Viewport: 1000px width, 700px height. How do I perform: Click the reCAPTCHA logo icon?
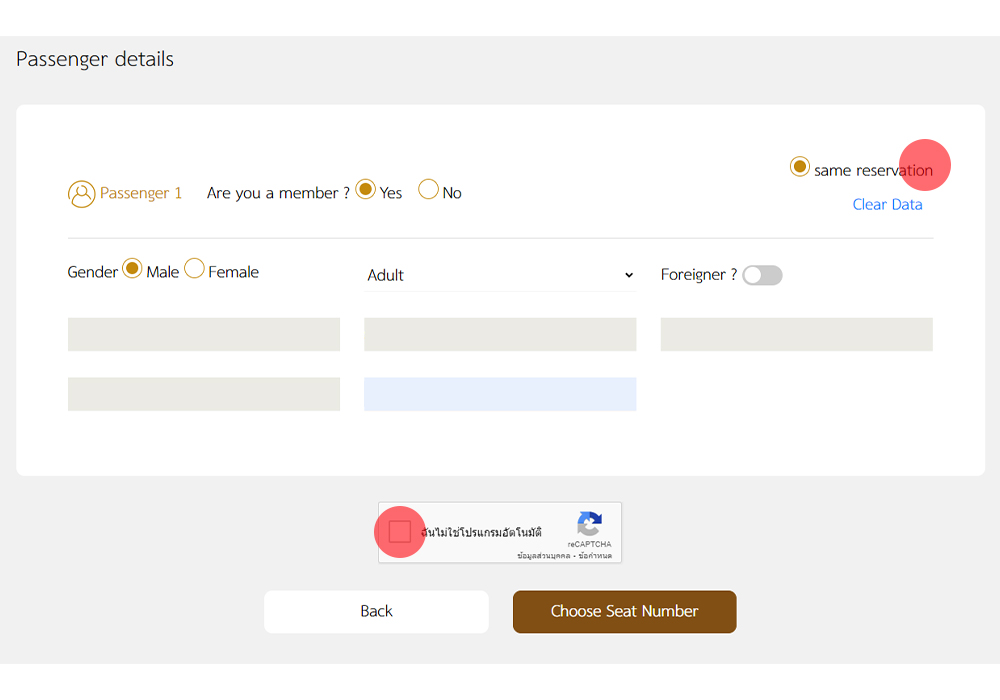590,524
